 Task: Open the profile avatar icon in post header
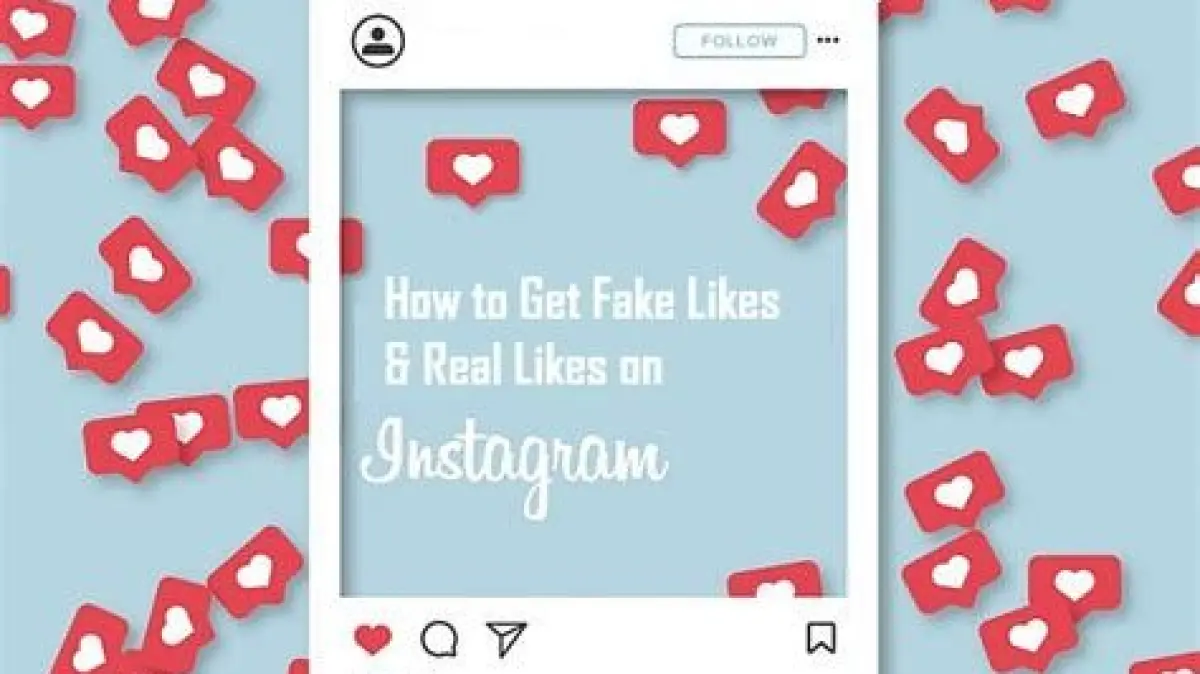(378, 40)
